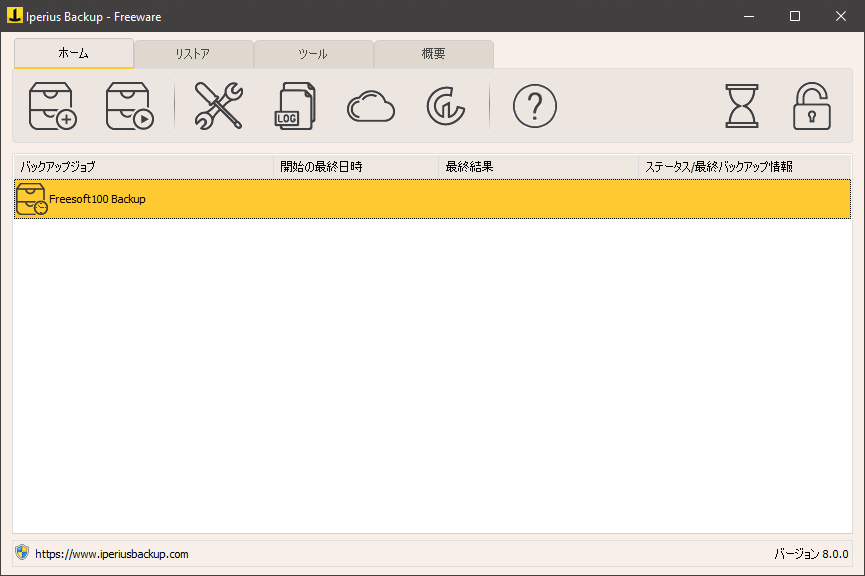Image resolution: width=865 pixels, height=576 pixels.
Task: Open the LOG files viewer
Action: 295,106
